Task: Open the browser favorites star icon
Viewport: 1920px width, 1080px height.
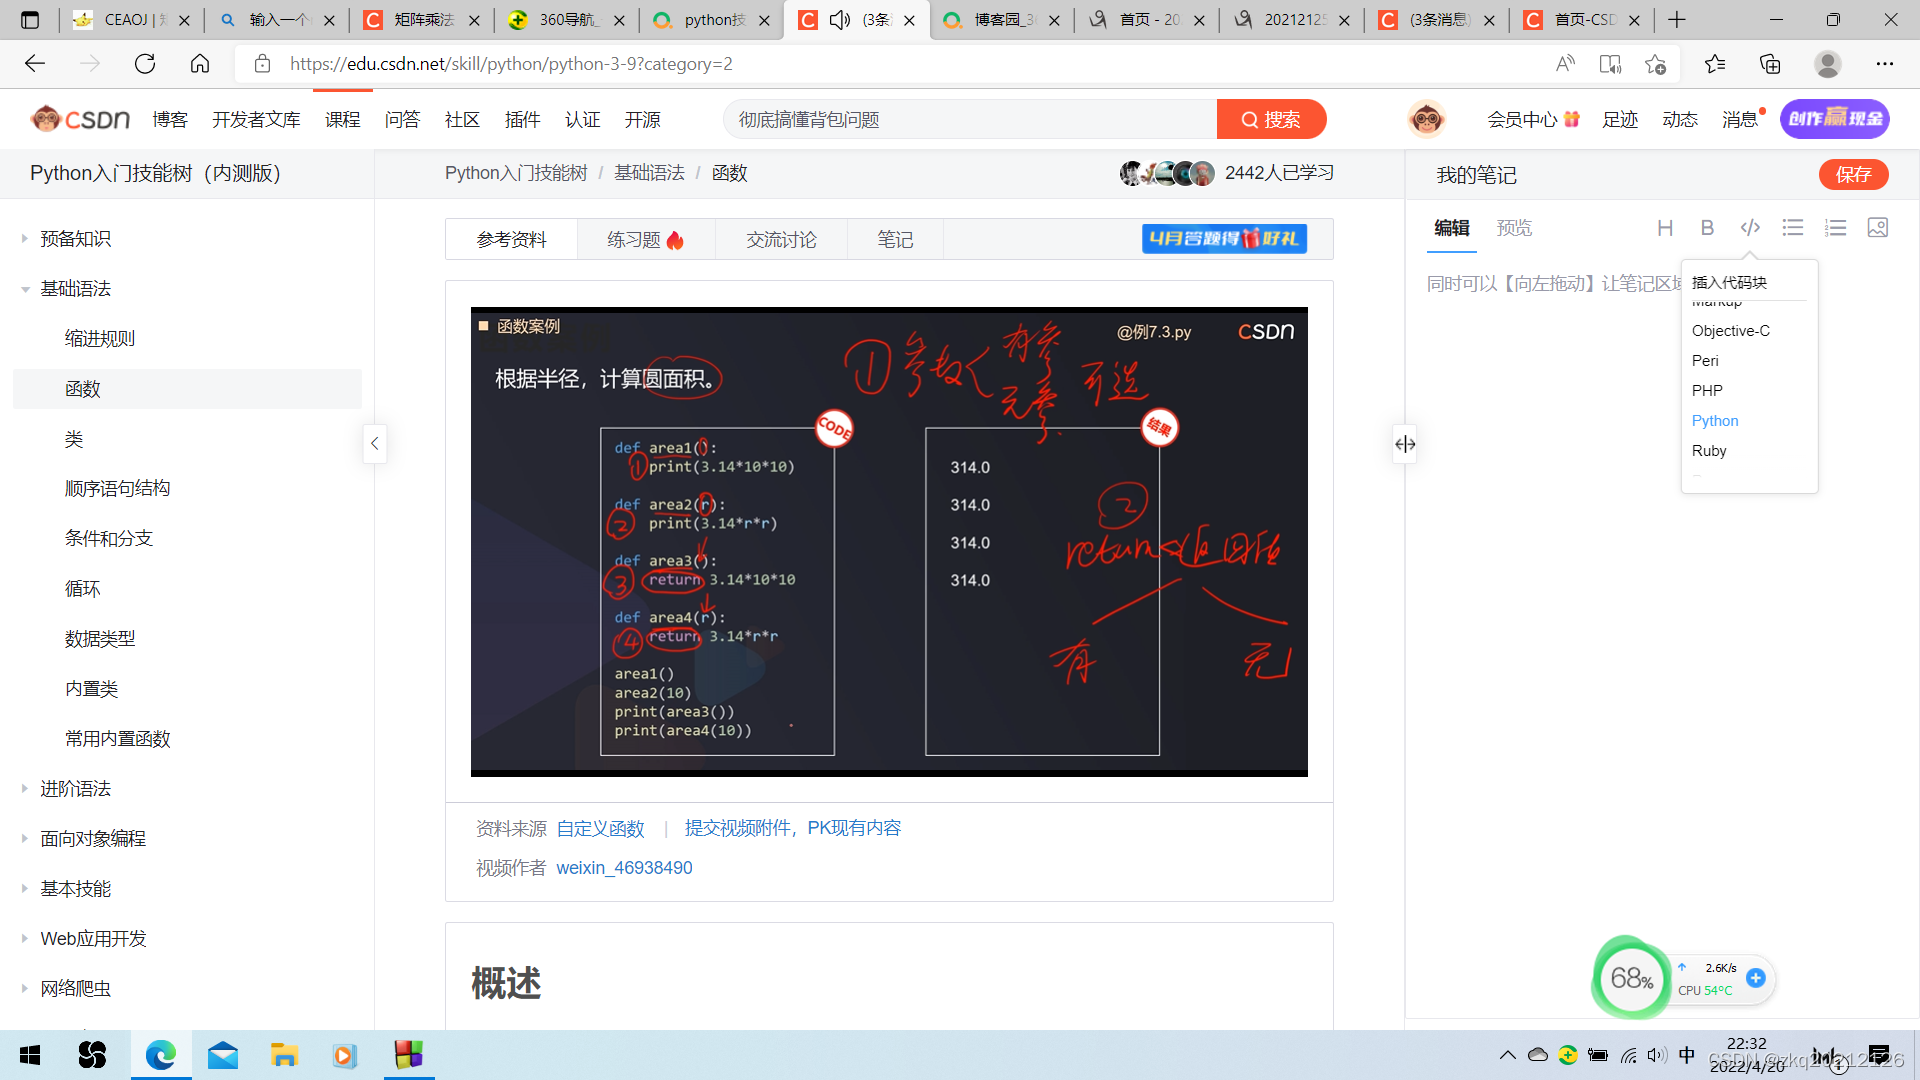Action: pyautogui.click(x=1715, y=64)
